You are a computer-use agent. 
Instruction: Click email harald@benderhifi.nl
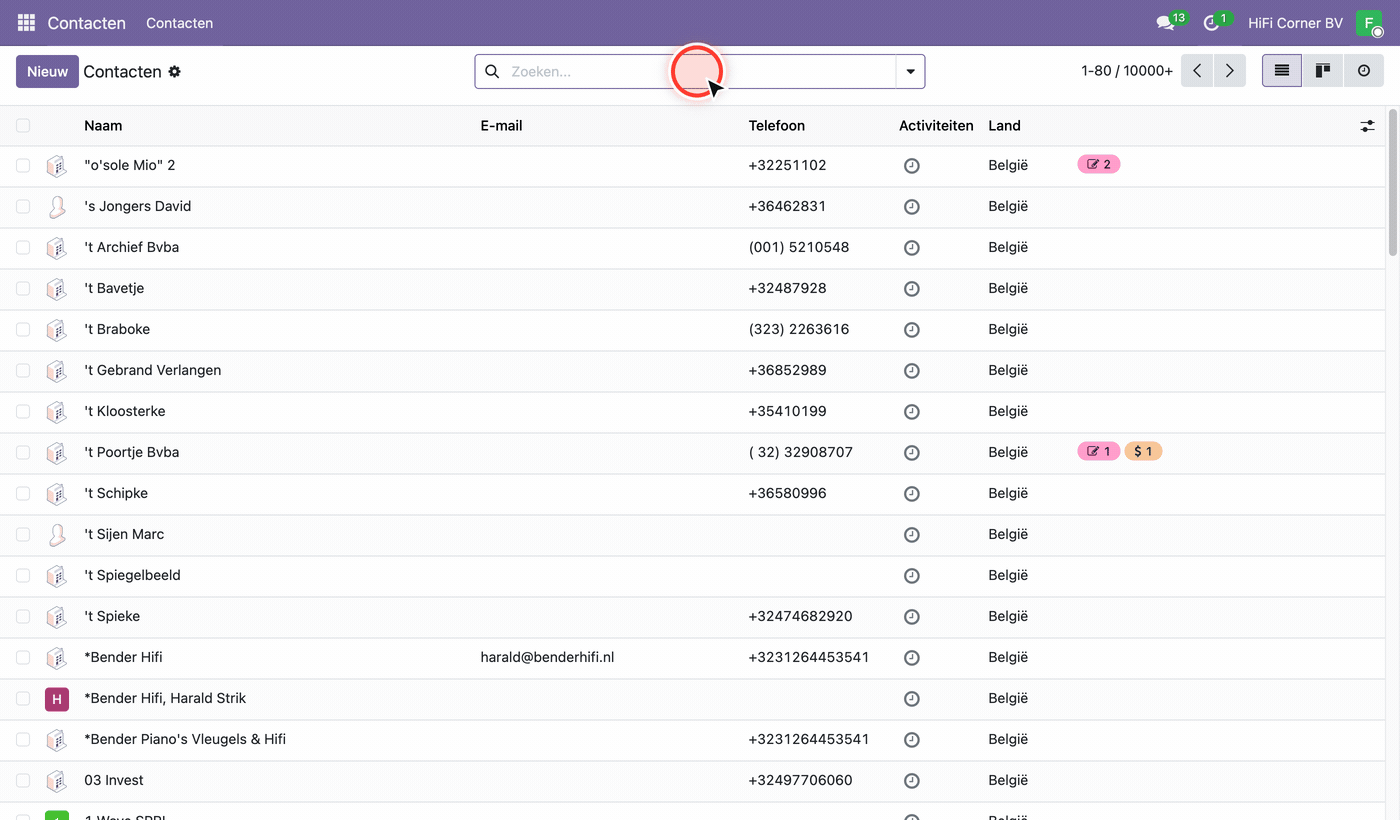point(547,657)
